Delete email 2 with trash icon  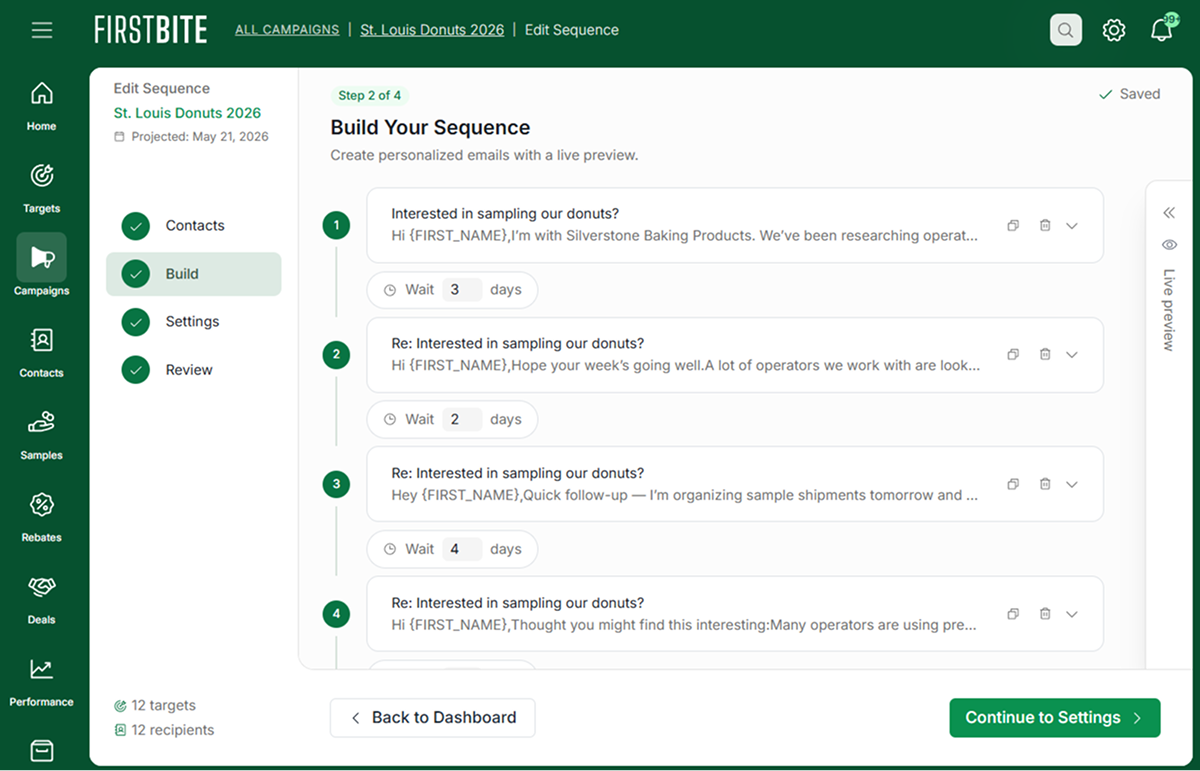1045,354
